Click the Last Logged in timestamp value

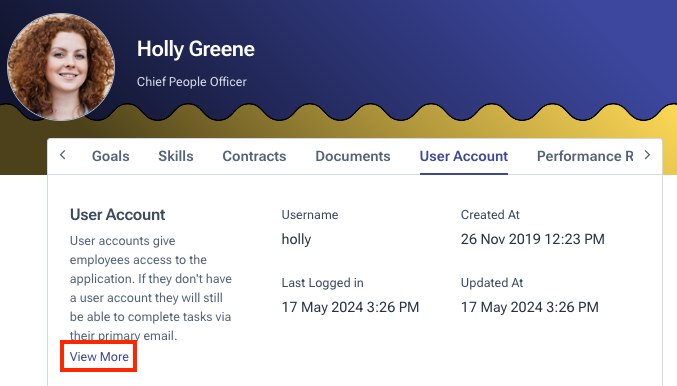(350, 307)
